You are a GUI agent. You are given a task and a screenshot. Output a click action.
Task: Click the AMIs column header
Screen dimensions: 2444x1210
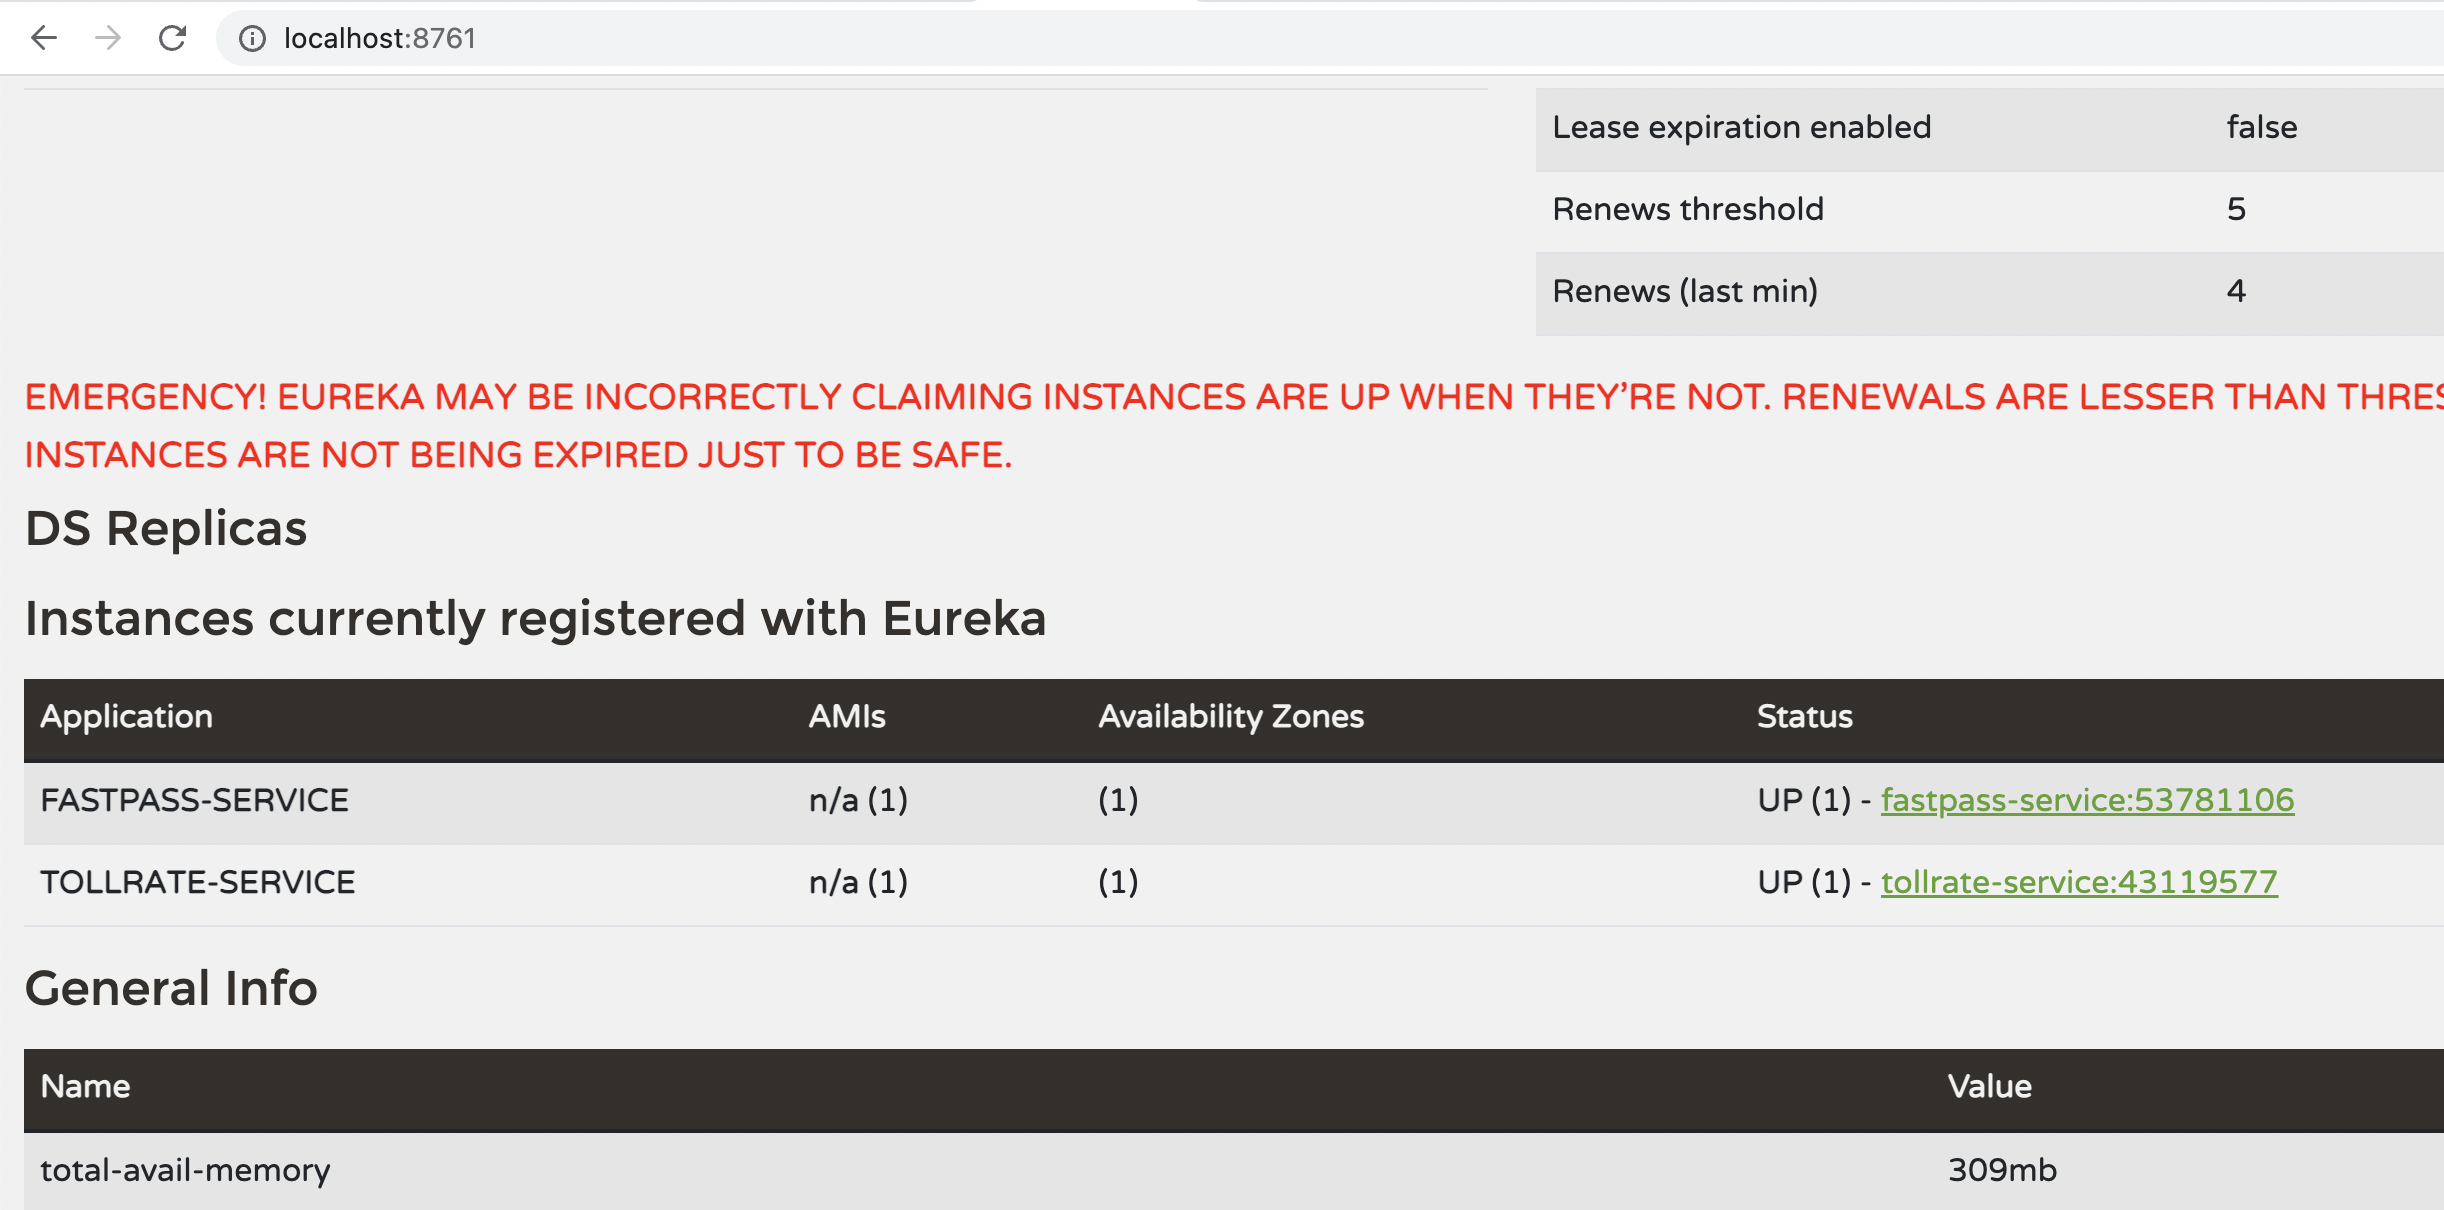[847, 716]
